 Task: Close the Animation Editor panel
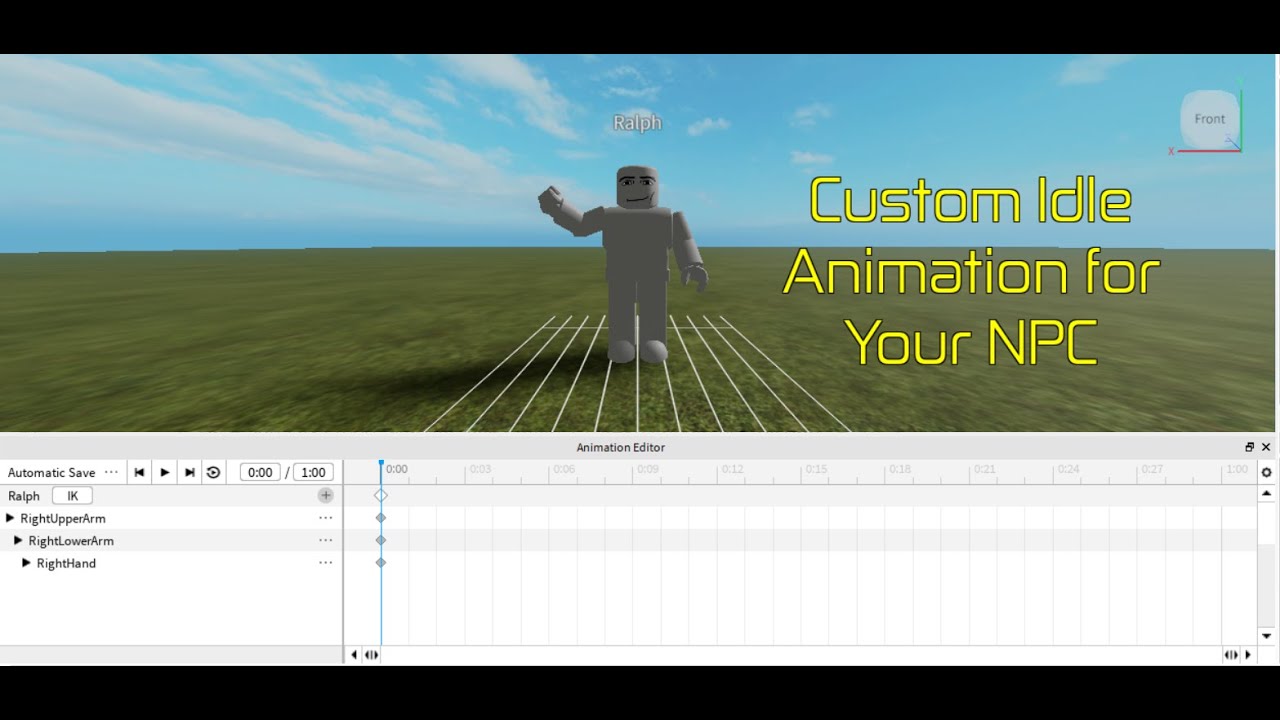[1266, 447]
